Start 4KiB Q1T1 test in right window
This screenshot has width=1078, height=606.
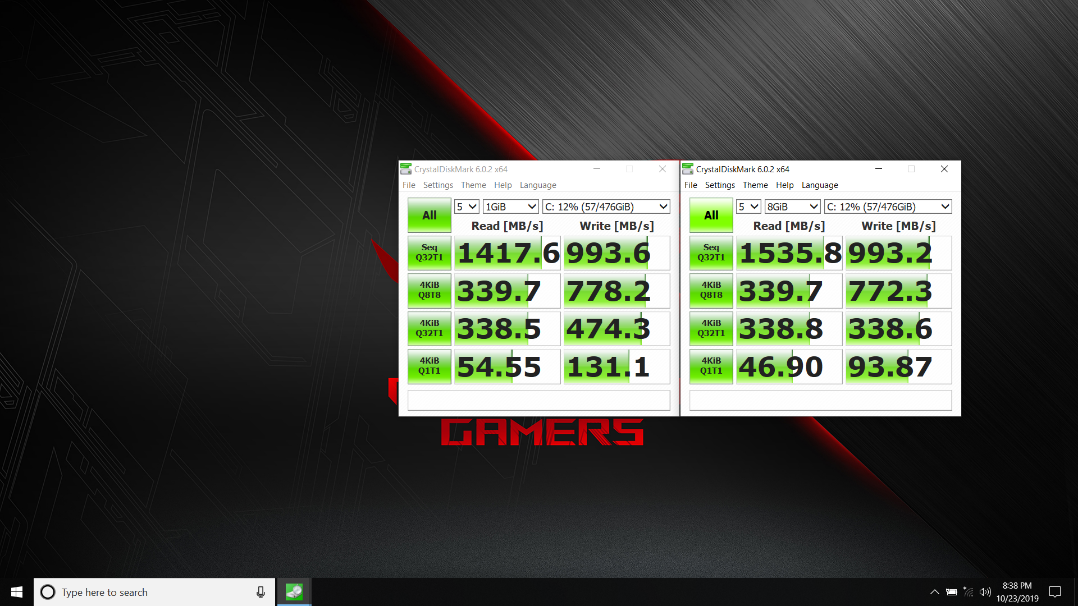[x=711, y=366]
